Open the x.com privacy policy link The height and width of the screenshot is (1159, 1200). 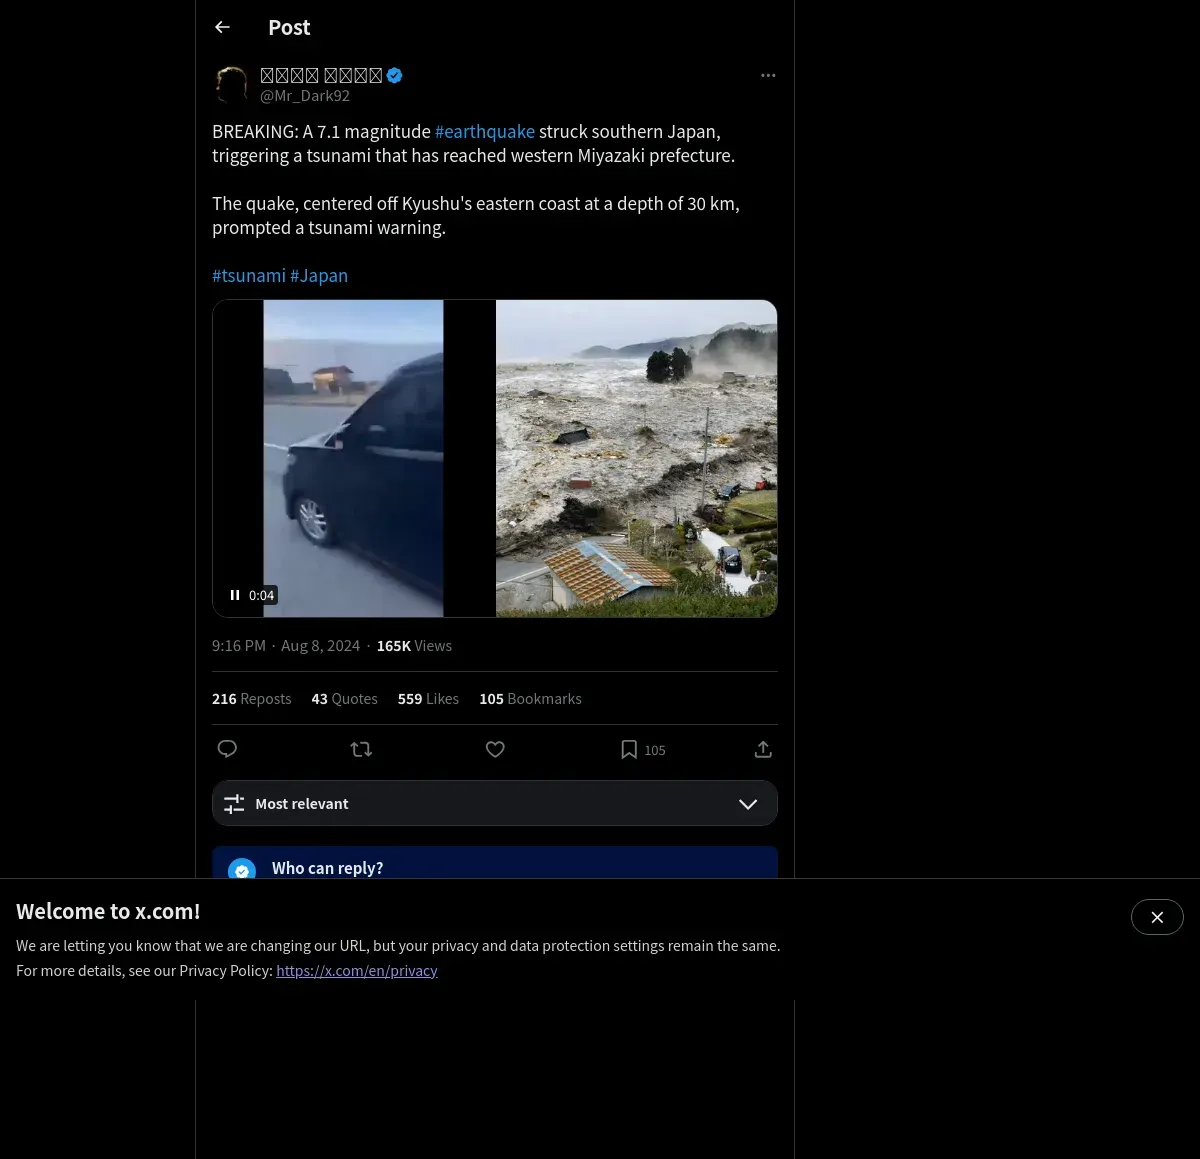(x=357, y=970)
